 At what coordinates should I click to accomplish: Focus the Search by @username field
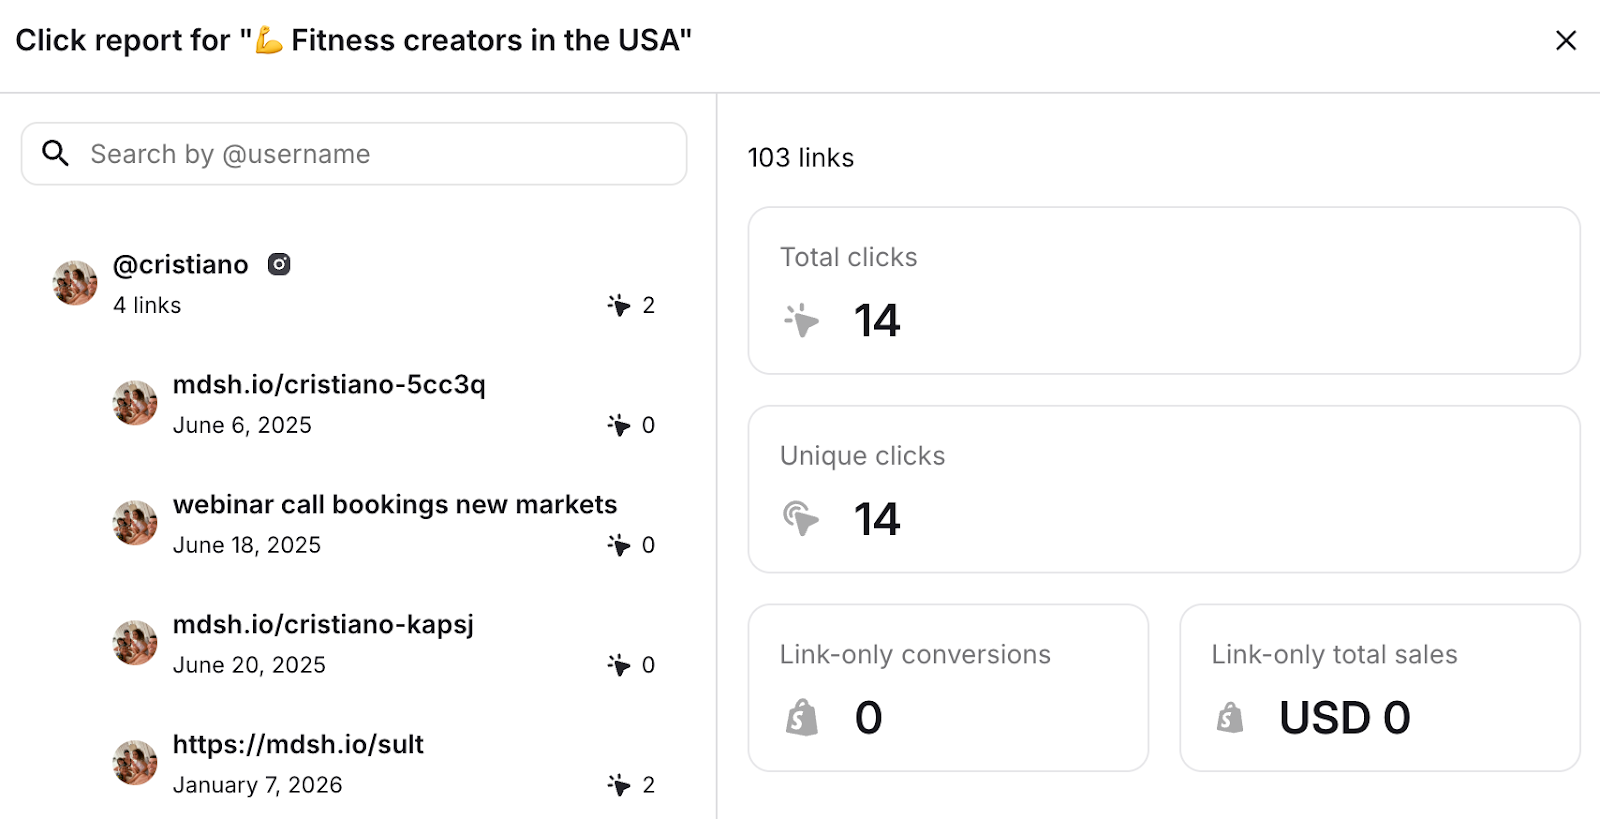pos(380,154)
